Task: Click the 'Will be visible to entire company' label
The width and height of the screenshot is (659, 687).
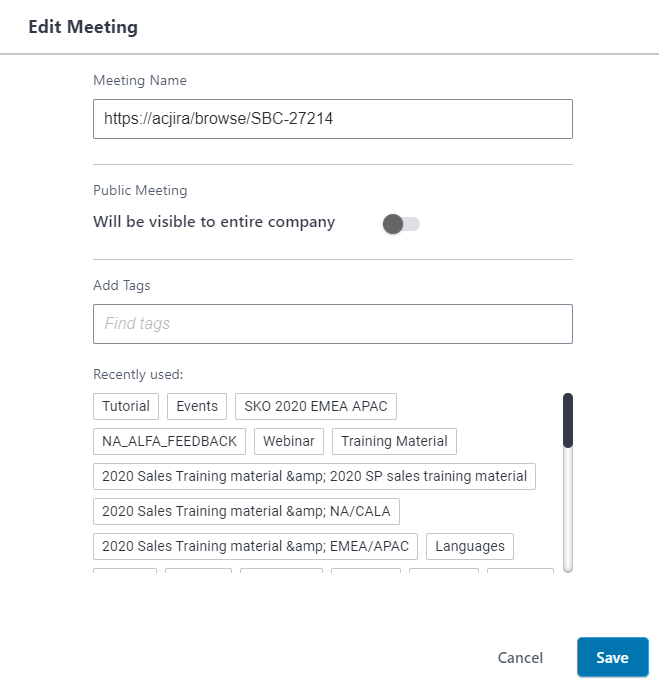Action: pyautogui.click(x=214, y=222)
